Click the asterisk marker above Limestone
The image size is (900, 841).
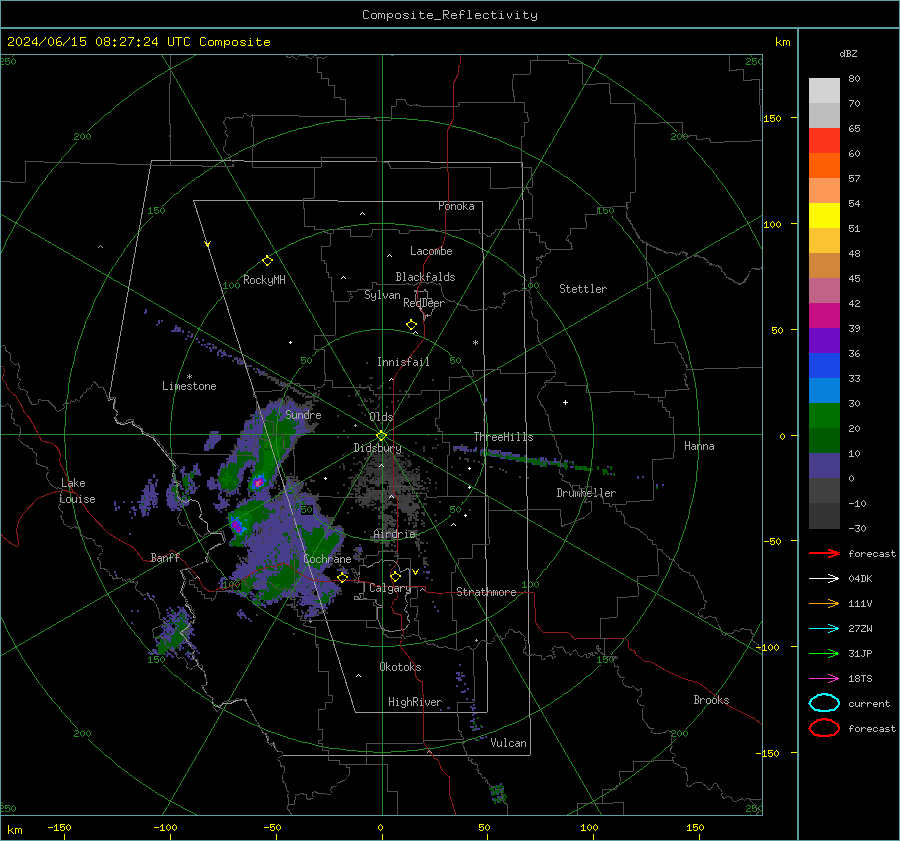click(x=189, y=377)
